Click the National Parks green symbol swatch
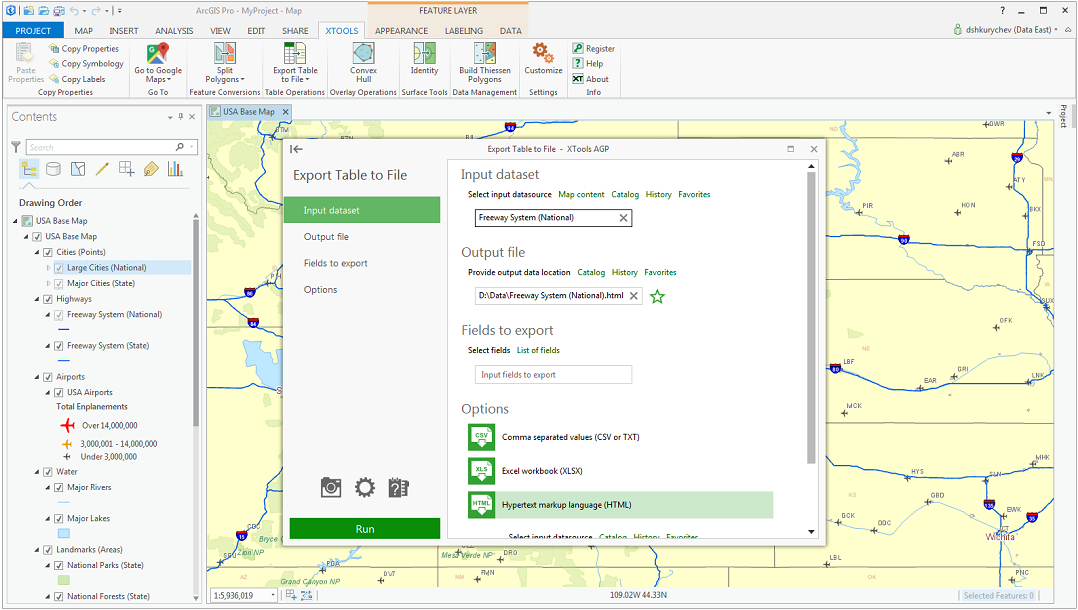The width and height of the screenshot is (1078, 610). coord(64,580)
